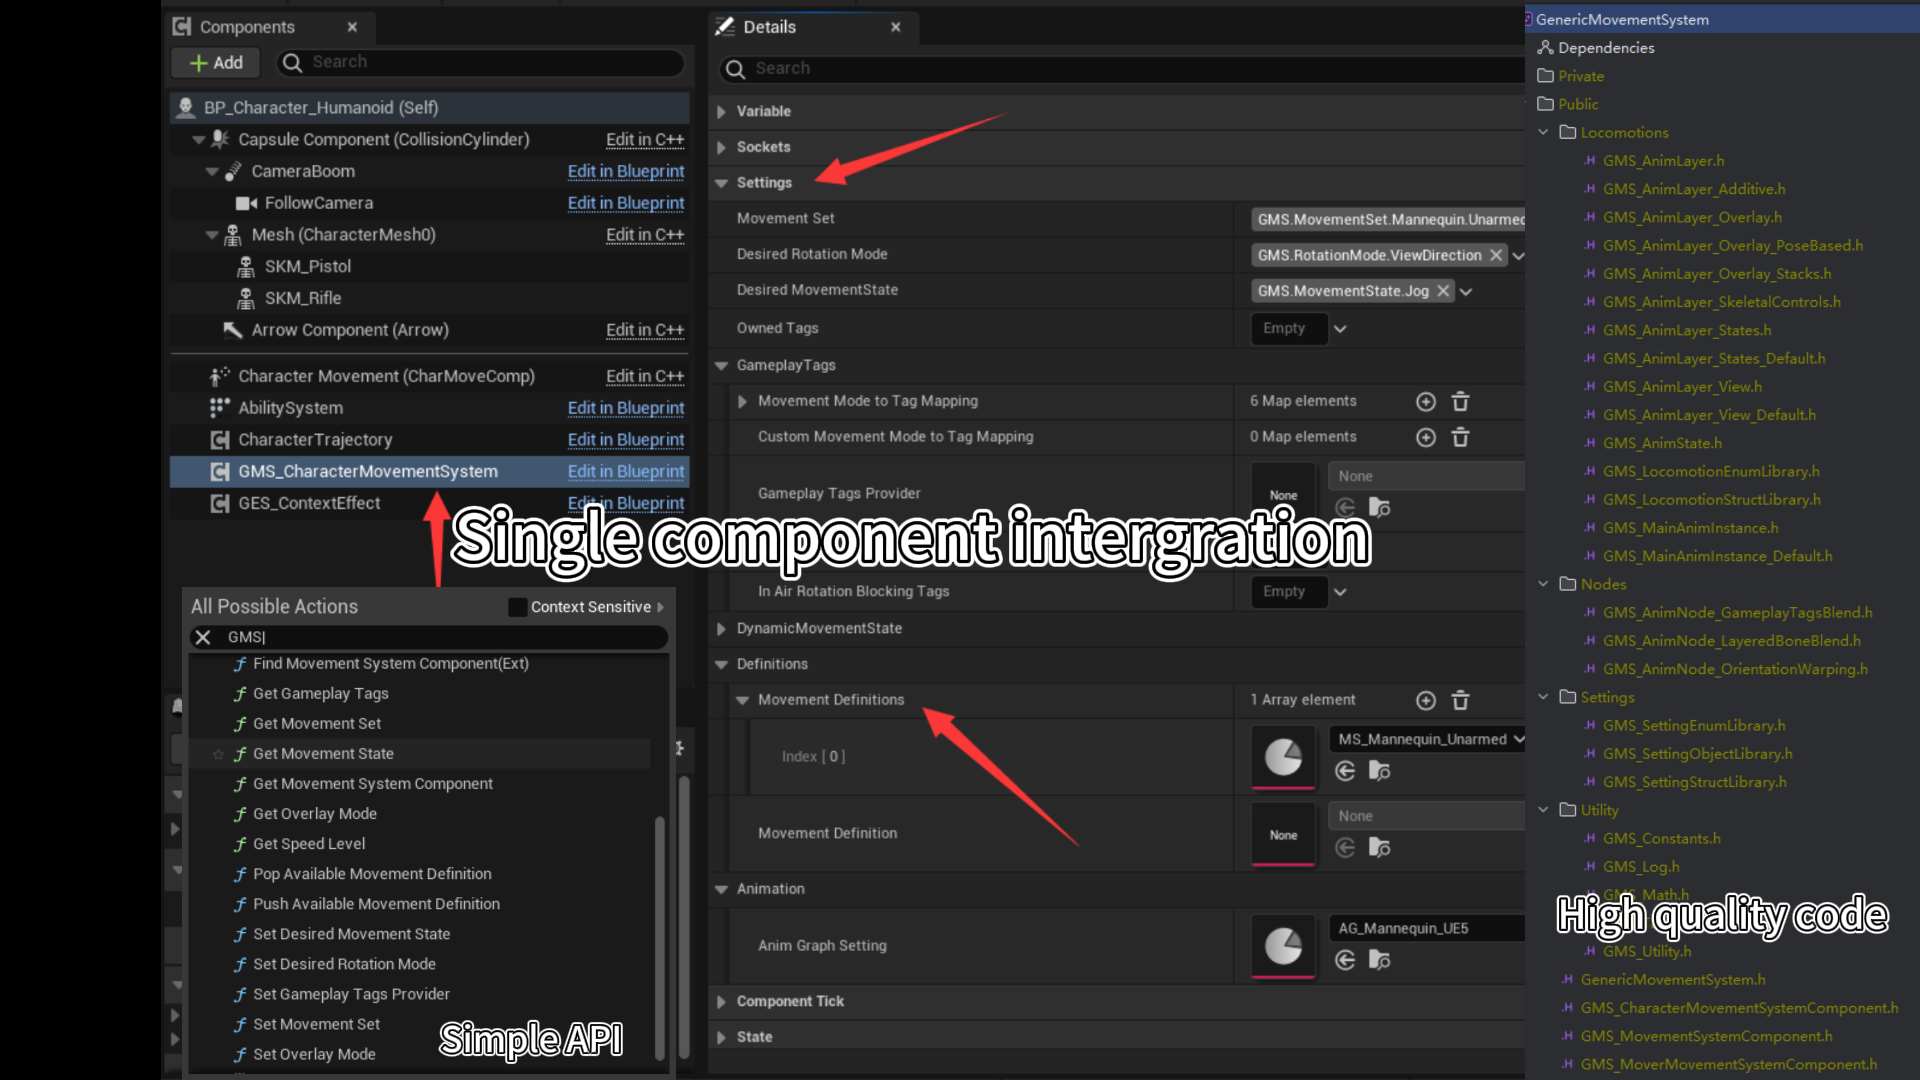Toggle the Context Sensitive checkbox
The width and height of the screenshot is (1920, 1080).
click(517, 607)
